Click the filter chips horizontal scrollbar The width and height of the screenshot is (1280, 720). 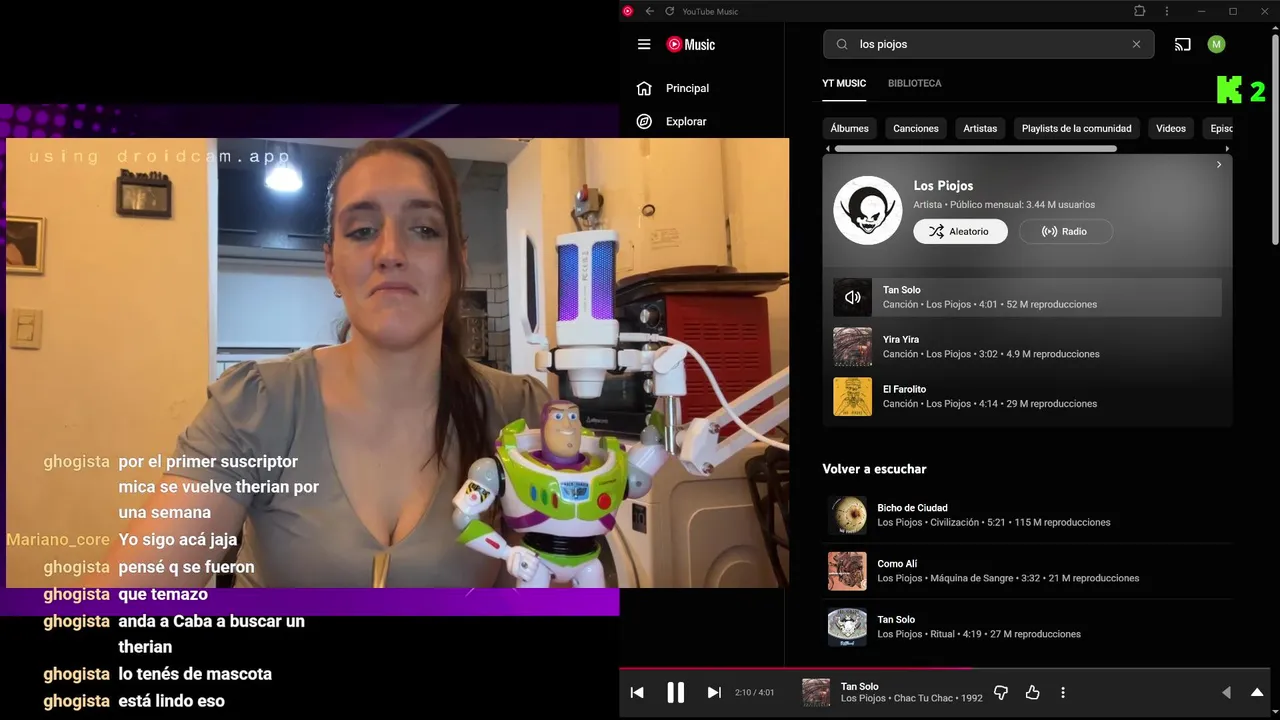[975, 149]
